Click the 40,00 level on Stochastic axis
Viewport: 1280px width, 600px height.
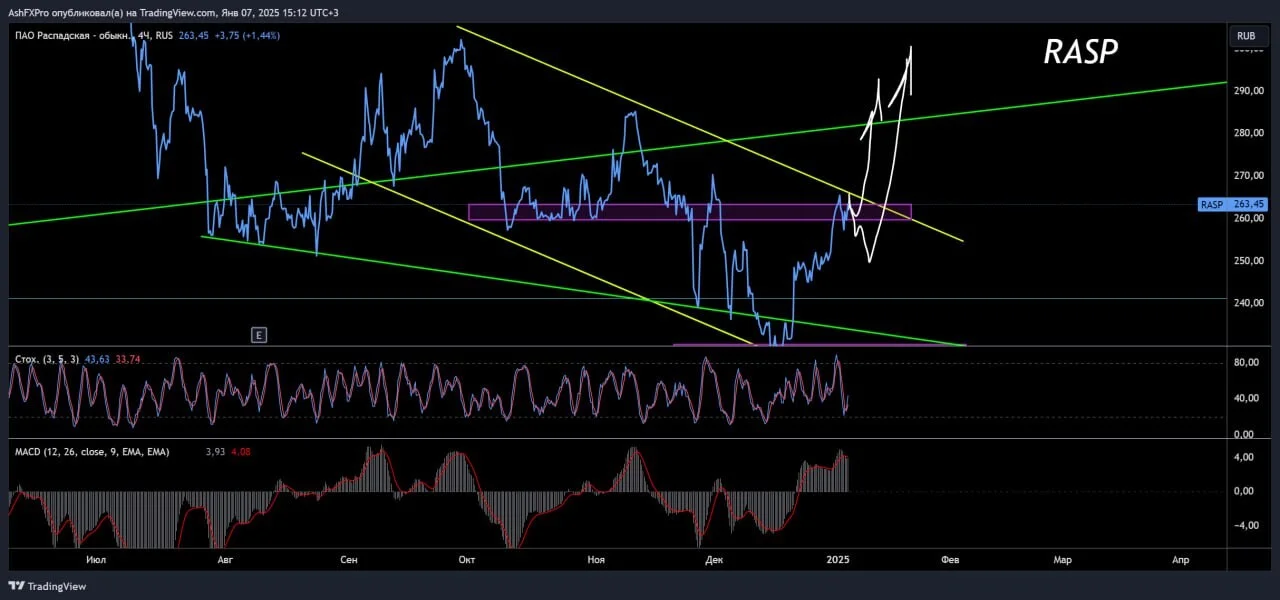(1245, 398)
